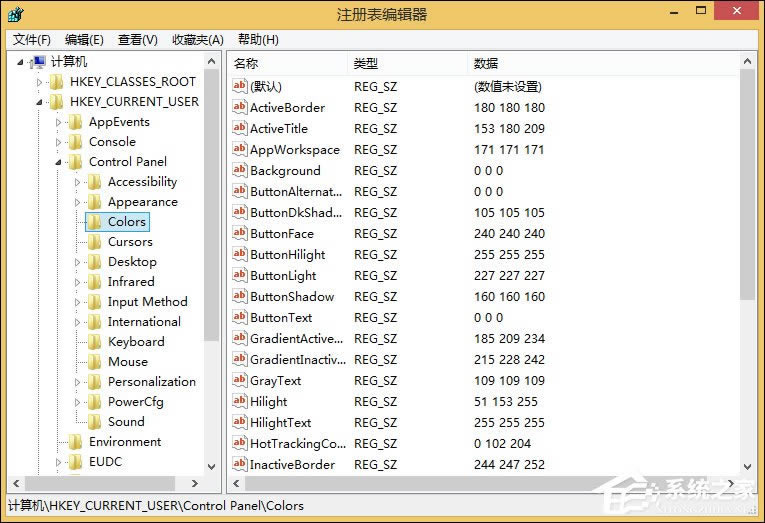Expand the Input Method key
The width and height of the screenshot is (765, 523).
coord(78,302)
